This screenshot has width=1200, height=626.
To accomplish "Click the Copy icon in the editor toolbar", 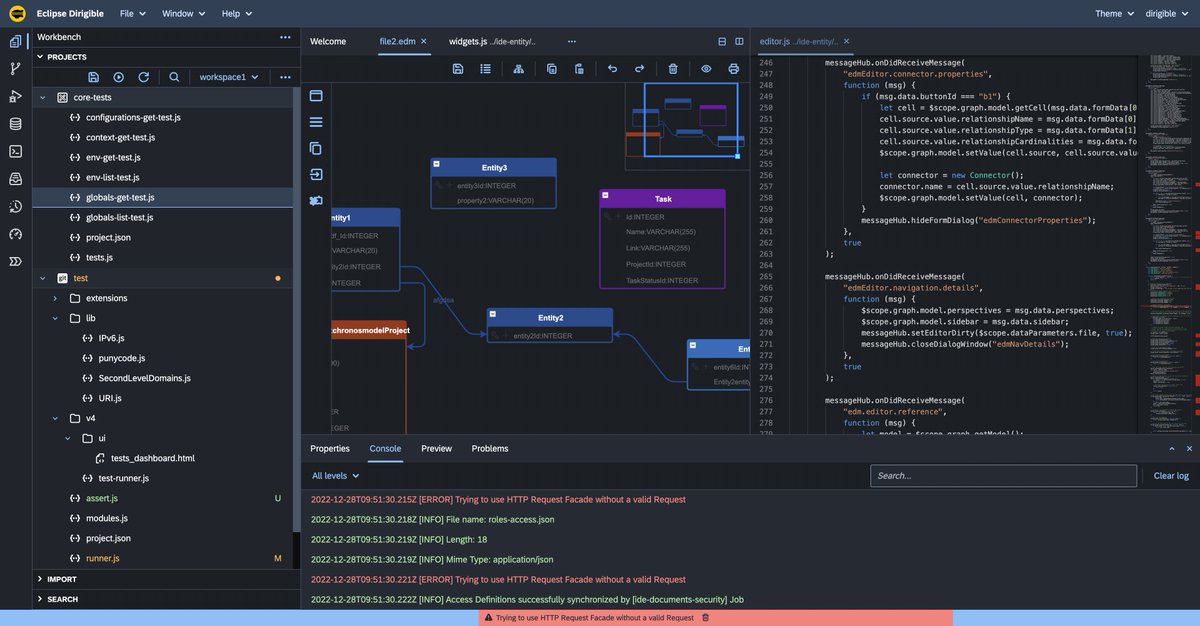I will (551, 69).
